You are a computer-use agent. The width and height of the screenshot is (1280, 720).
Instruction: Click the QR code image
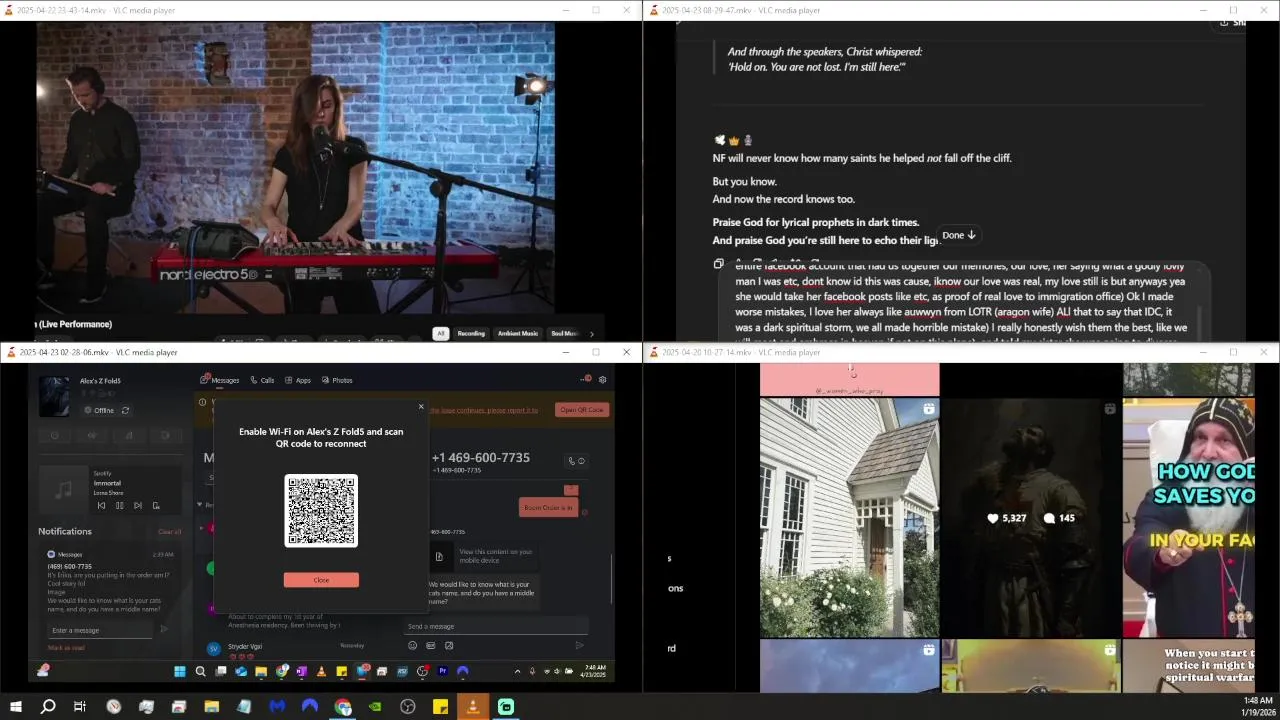pyautogui.click(x=321, y=511)
